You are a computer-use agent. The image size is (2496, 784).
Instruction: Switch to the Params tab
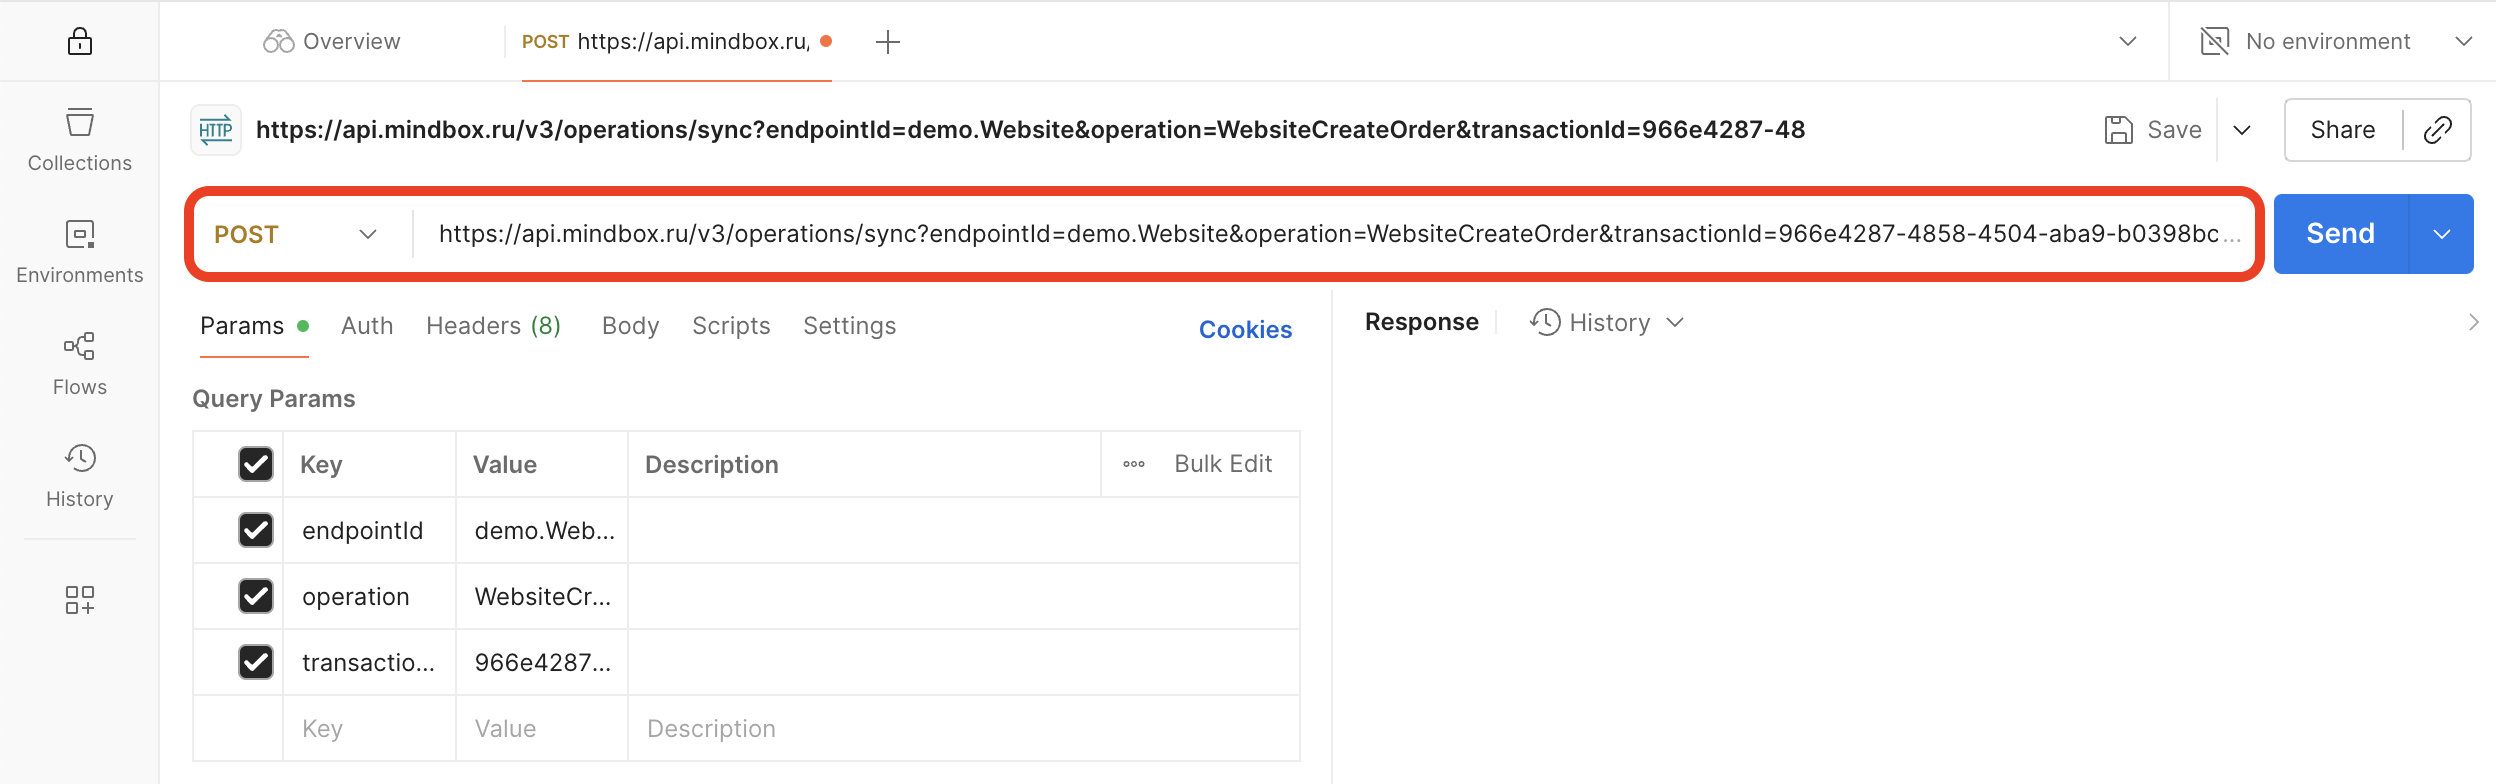click(x=254, y=326)
